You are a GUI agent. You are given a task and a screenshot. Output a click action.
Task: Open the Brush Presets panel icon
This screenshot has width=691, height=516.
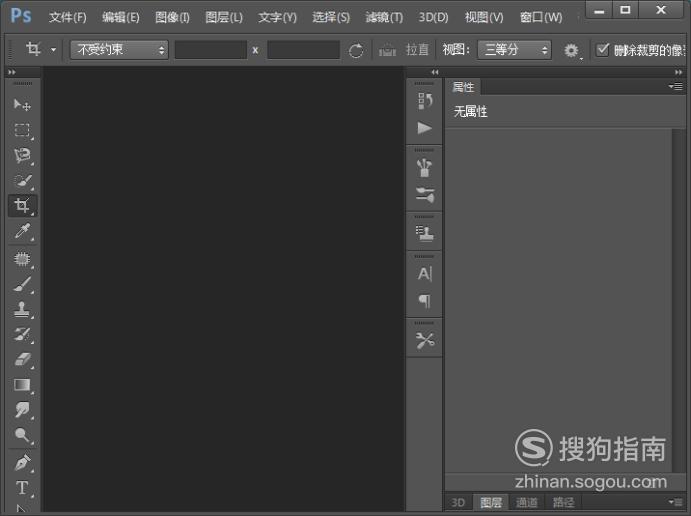[425, 195]
